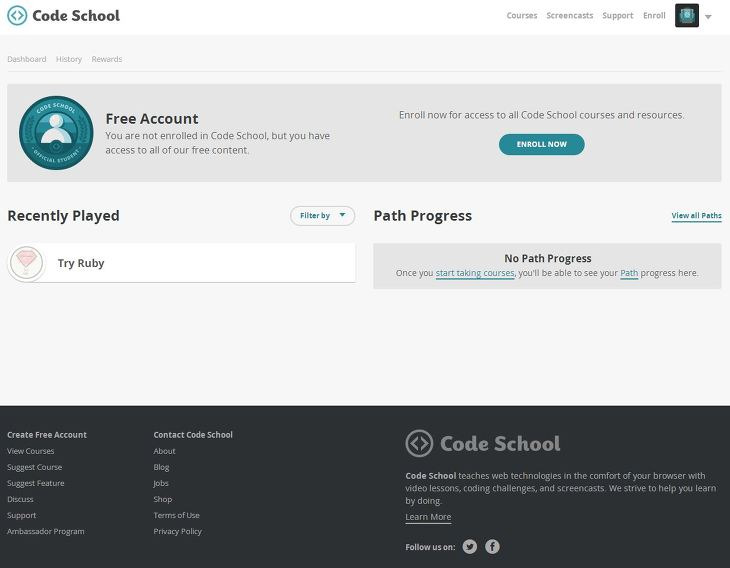
Task: Follow the 'start taking courses' link
Action: point(475,273)
